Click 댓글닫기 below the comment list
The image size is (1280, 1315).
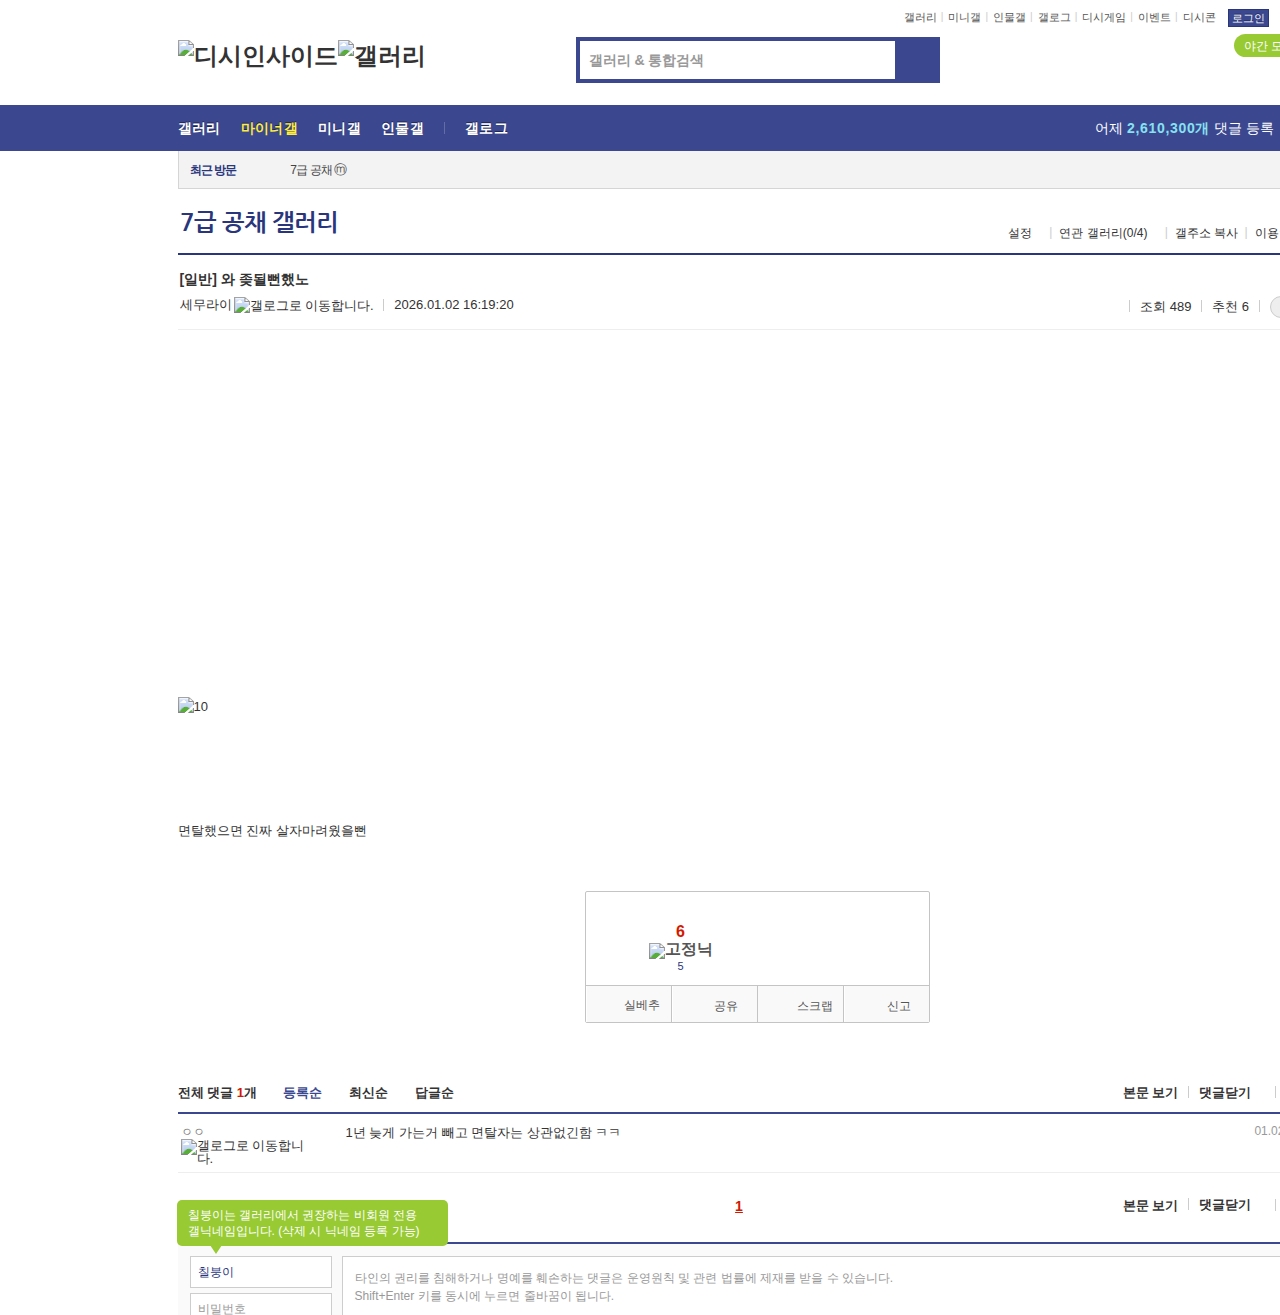[1225, 1206]
